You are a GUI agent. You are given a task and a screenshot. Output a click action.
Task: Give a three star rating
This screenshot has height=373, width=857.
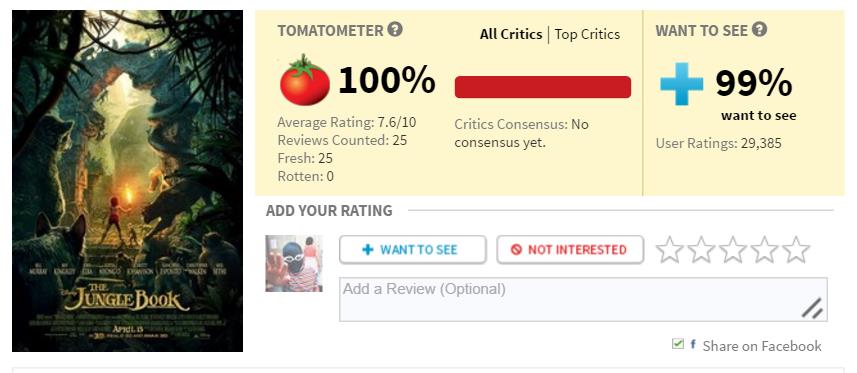pos(732,250)
